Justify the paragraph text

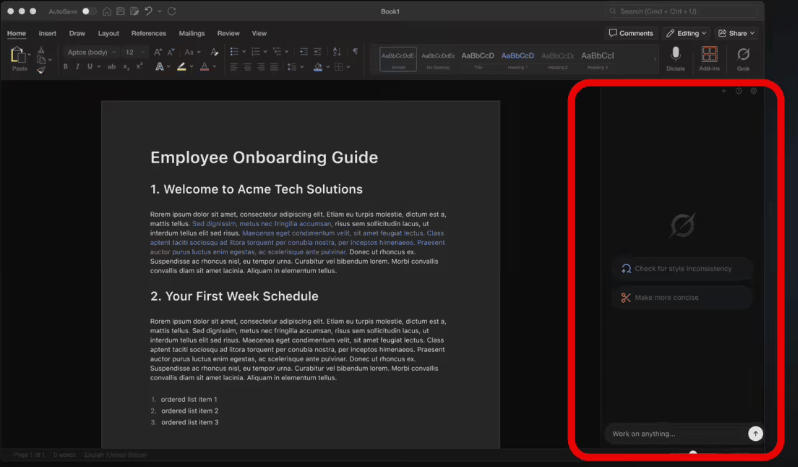(x=274, y=67)
